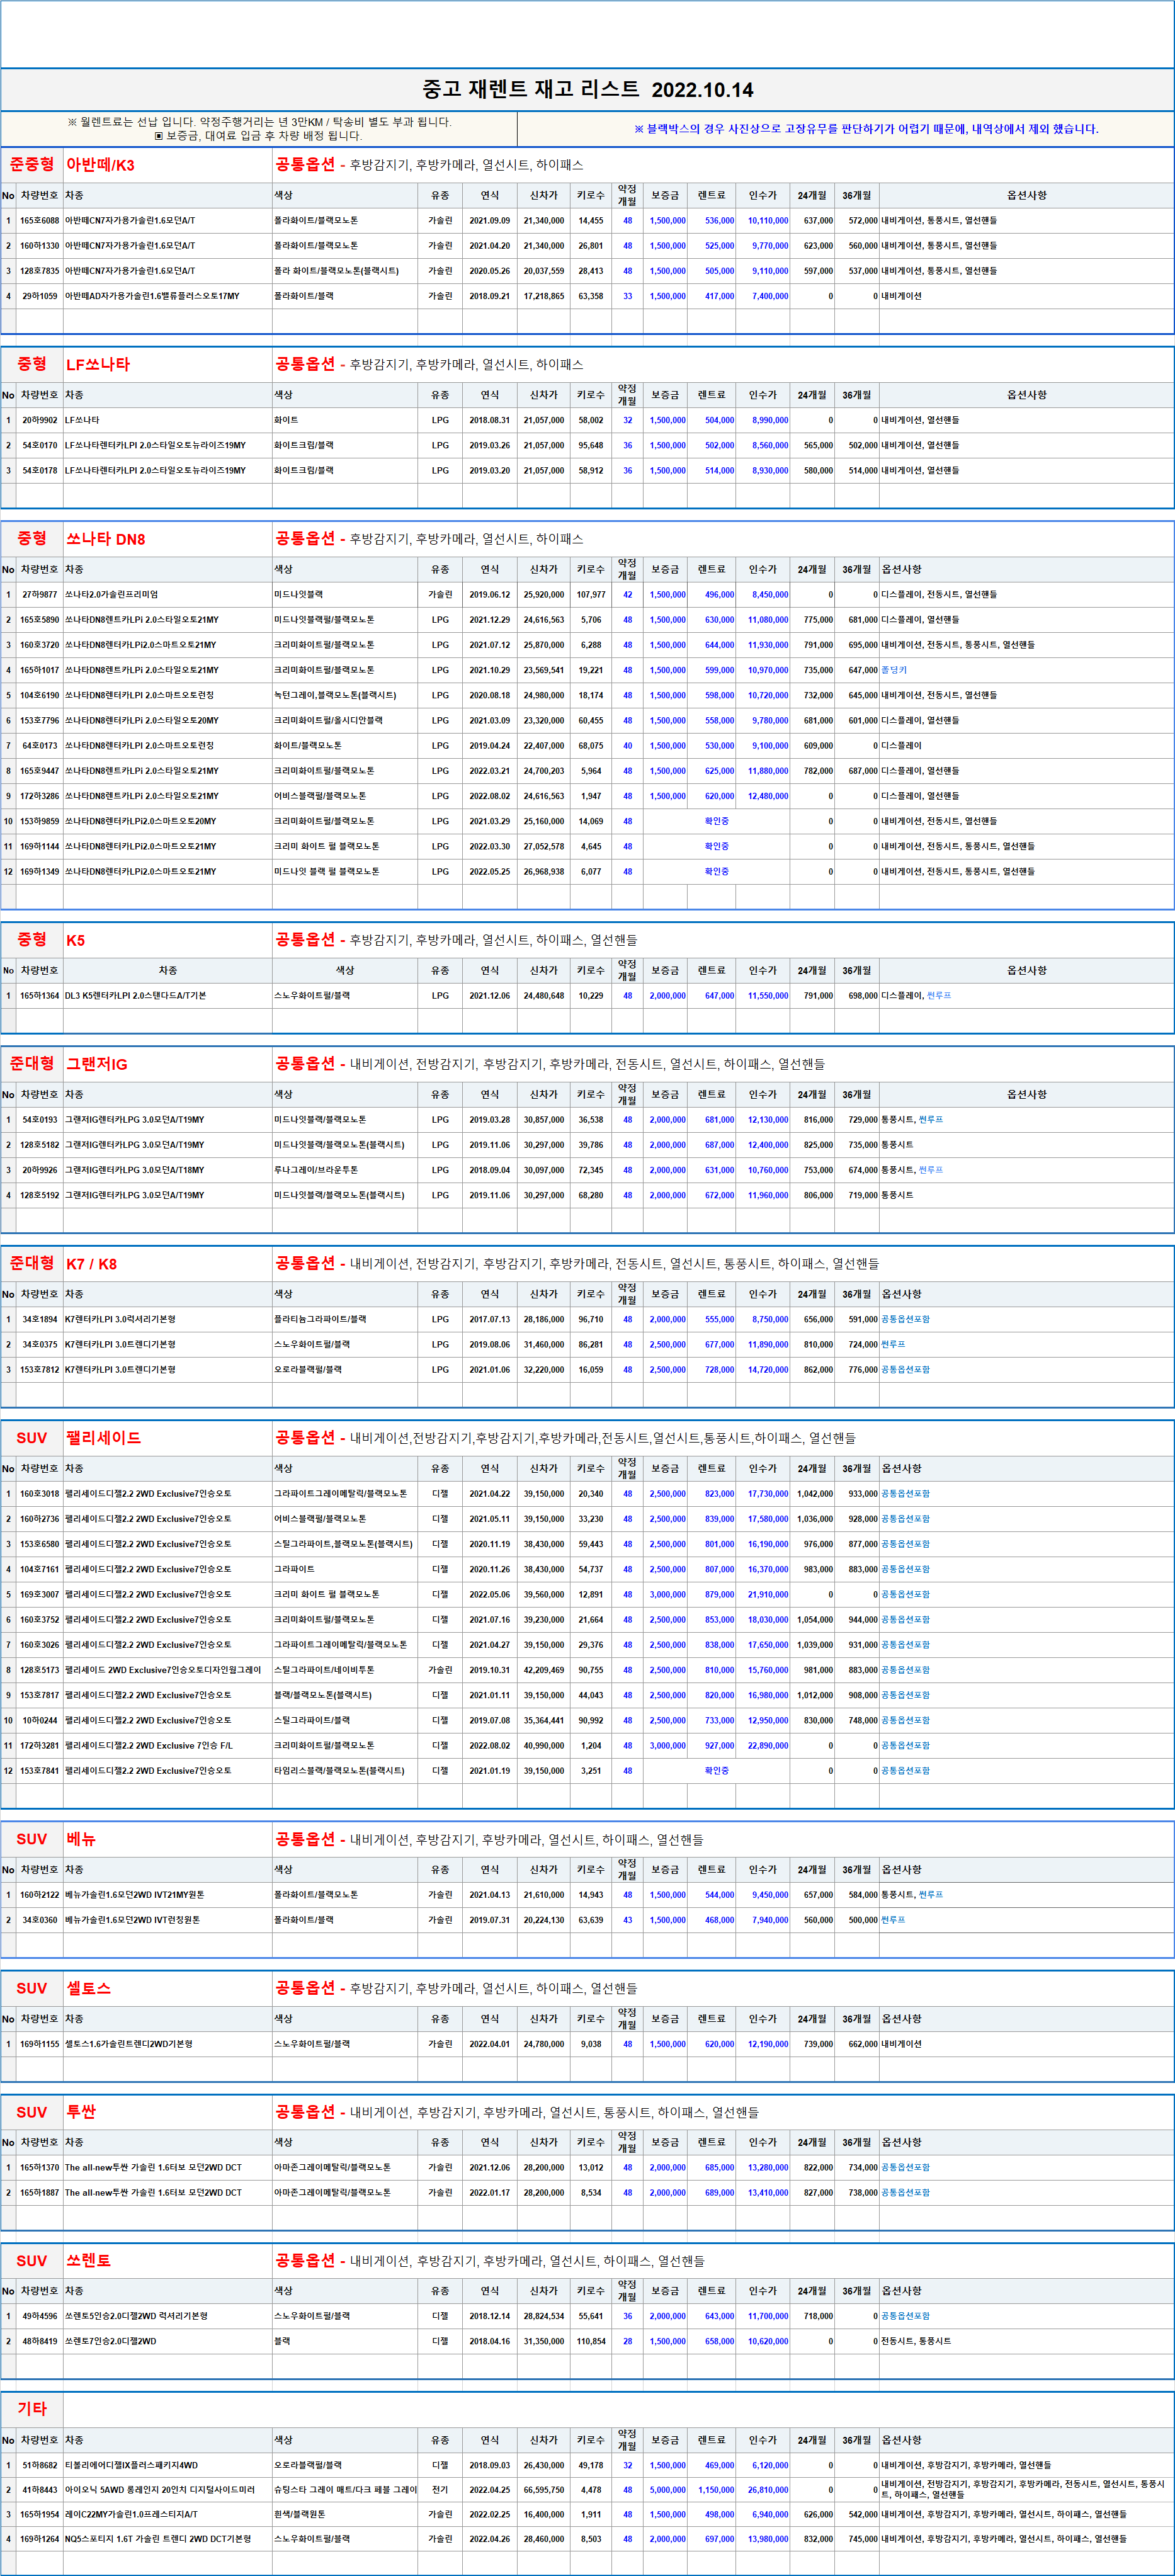Select the notice starting with "월렌트료는 선납 입니다"

tap(259, 122)
